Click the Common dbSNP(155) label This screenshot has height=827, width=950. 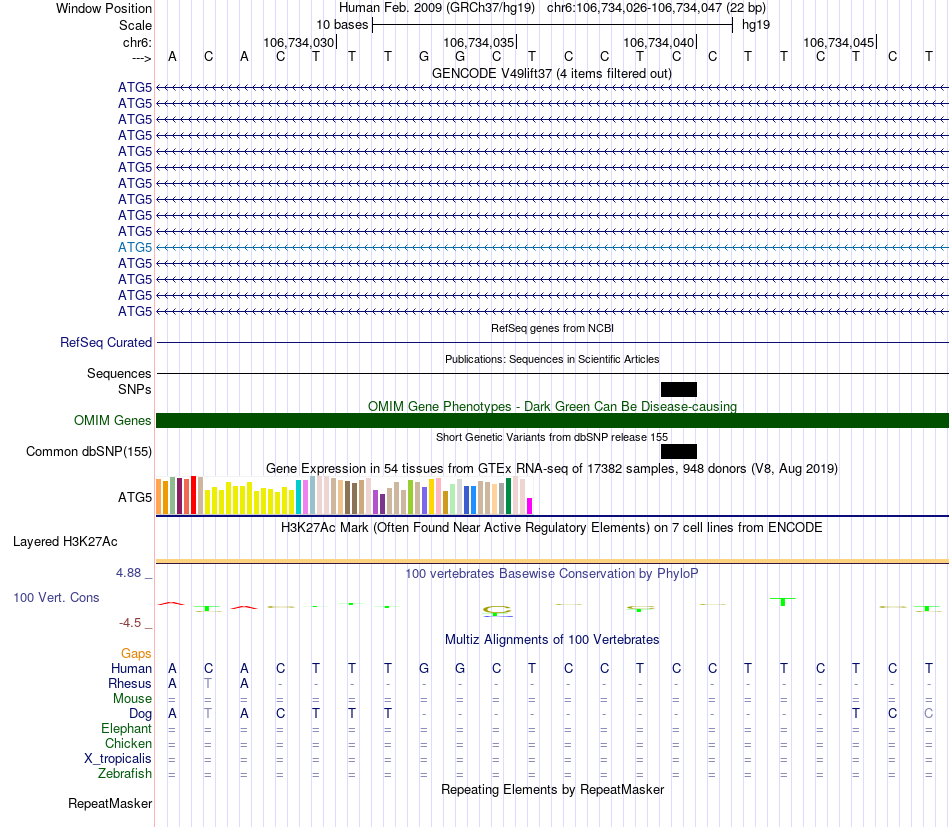click(89, 451)
